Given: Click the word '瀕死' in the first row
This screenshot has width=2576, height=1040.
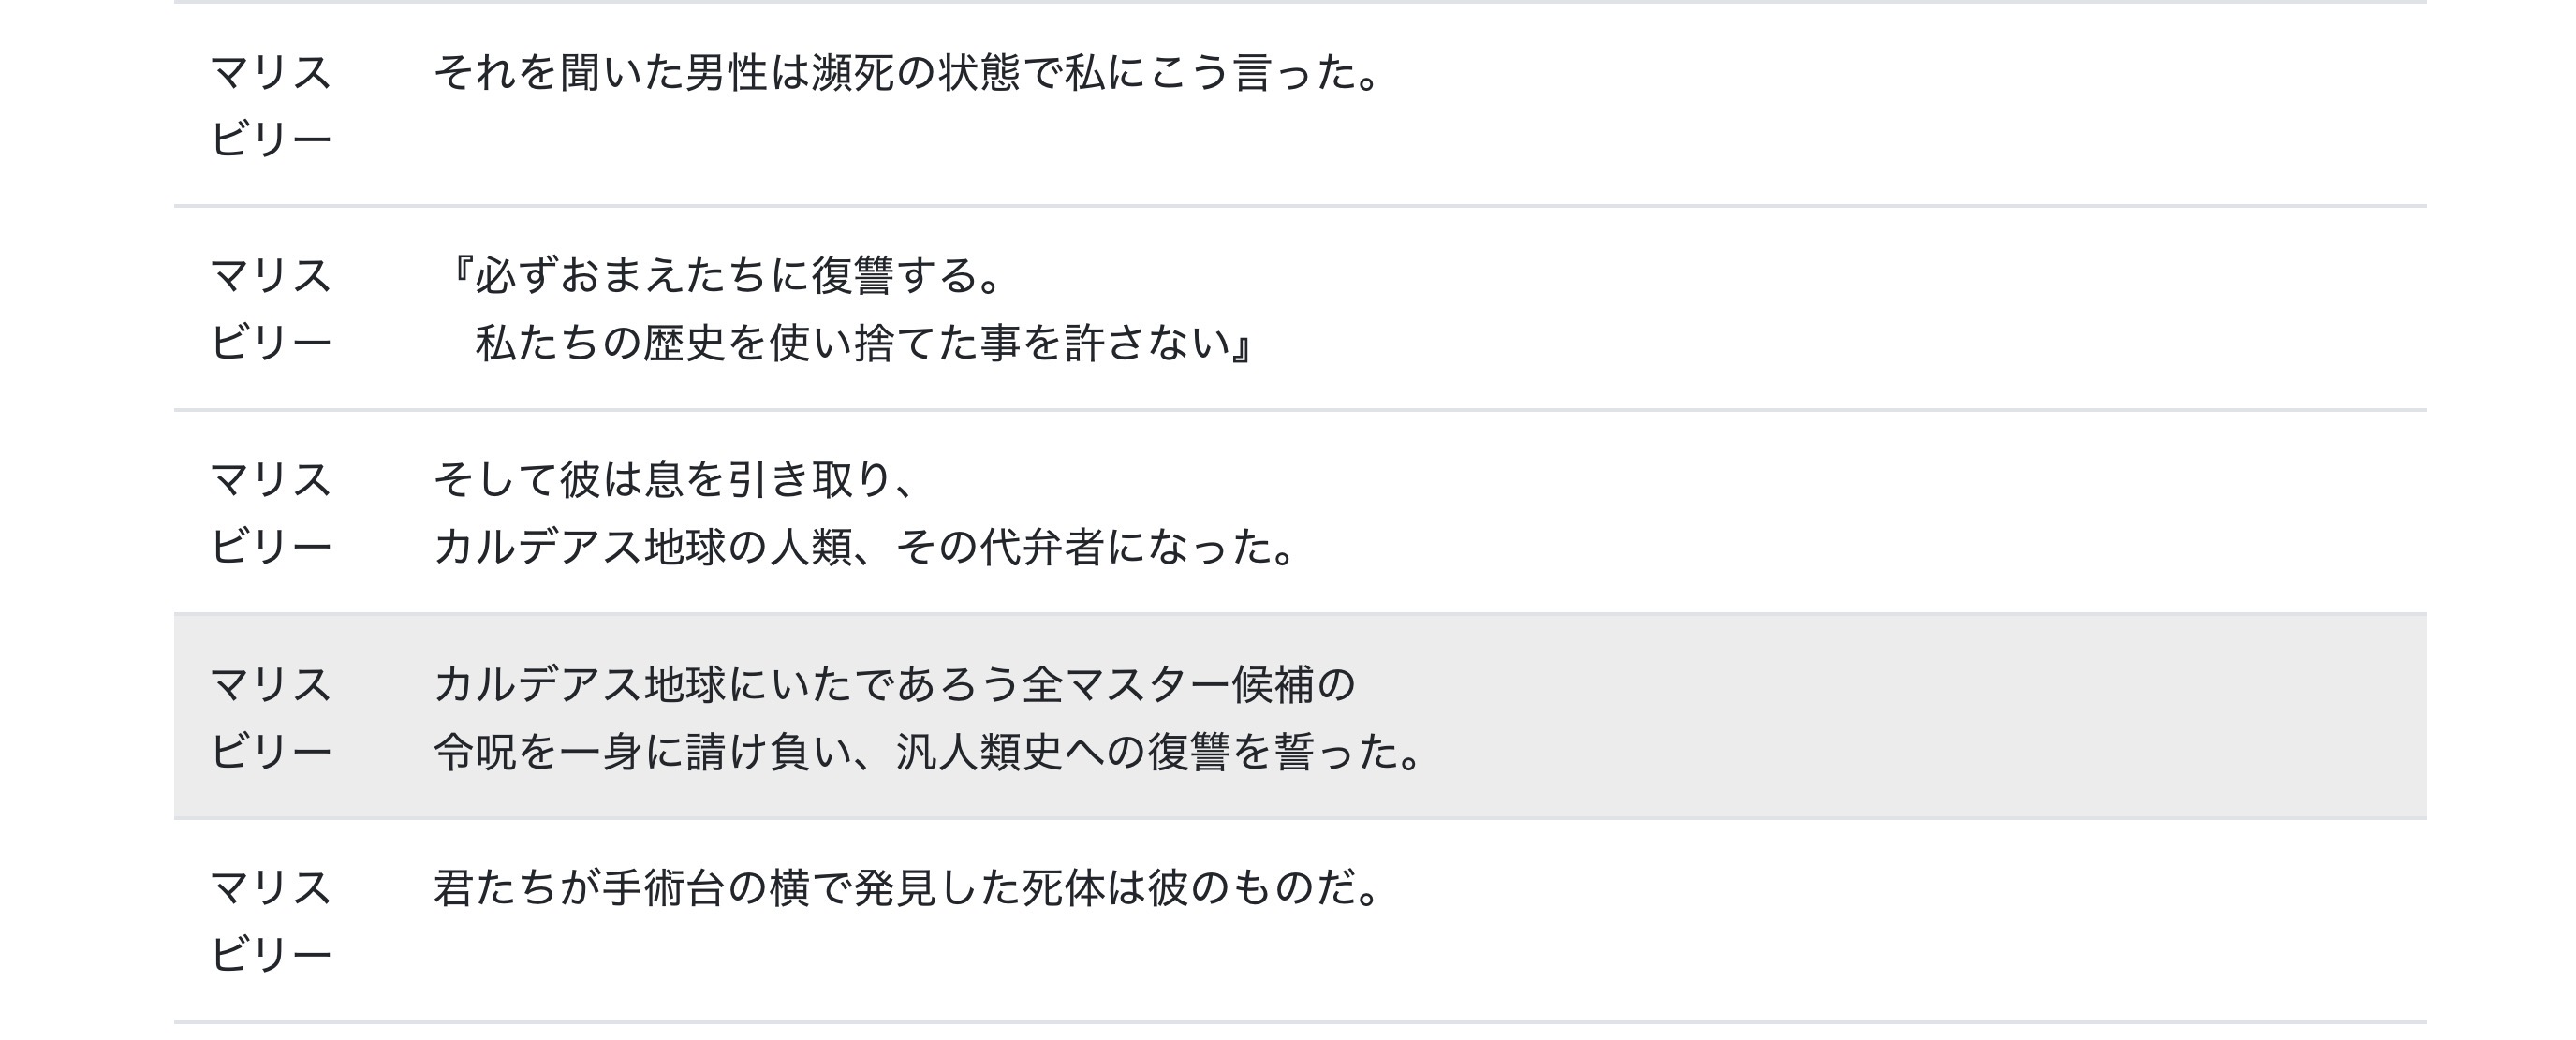Looking at the screenshot, I should [x=853, y=73].
